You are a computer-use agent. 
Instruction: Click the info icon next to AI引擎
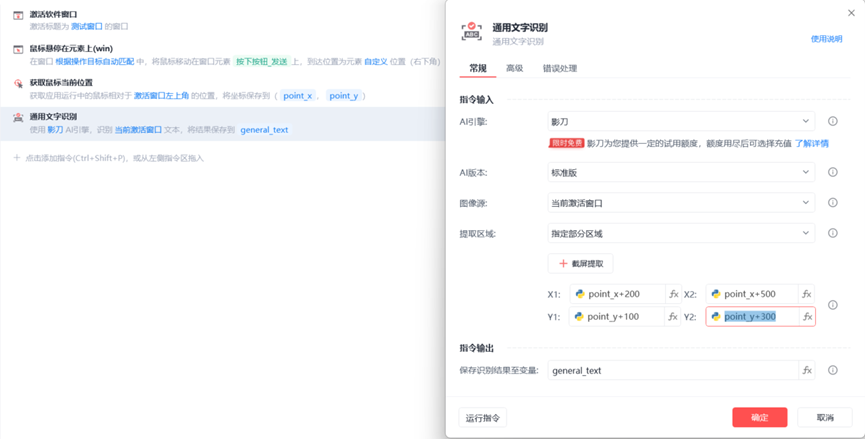pyautogui.click(x=833, y=122)
